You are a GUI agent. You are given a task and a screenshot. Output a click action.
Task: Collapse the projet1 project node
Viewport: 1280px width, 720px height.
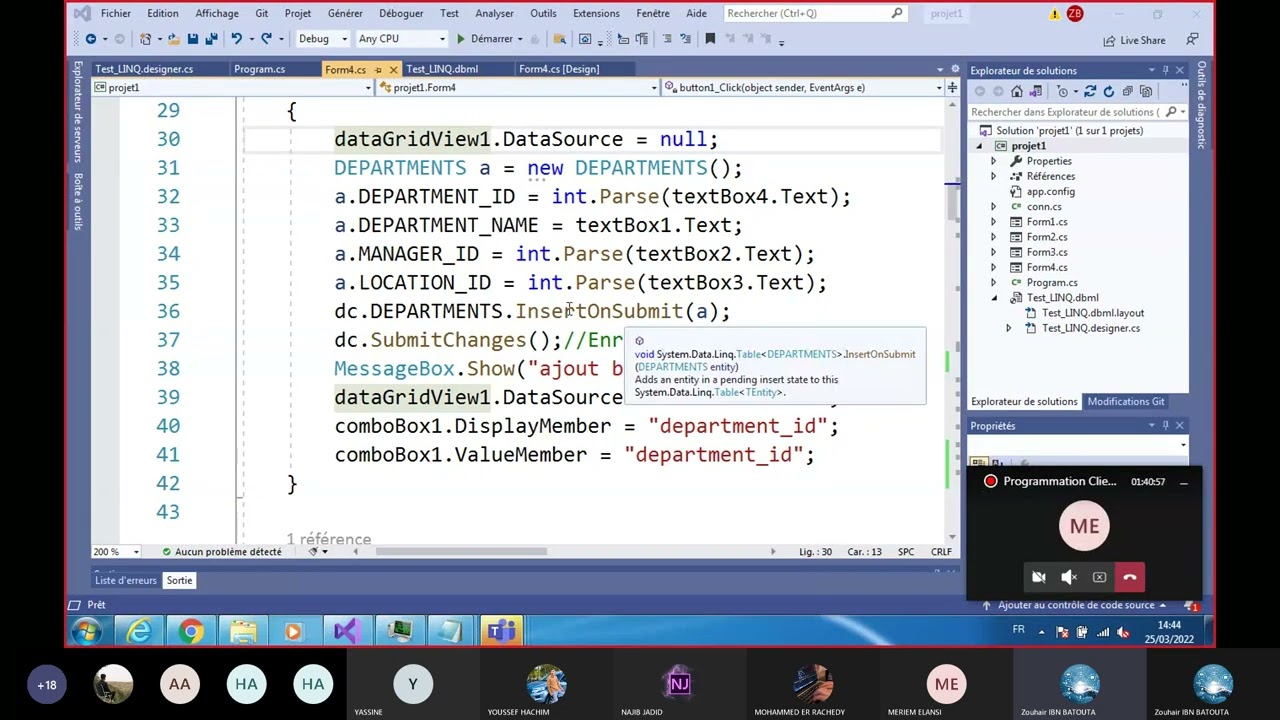980,146
